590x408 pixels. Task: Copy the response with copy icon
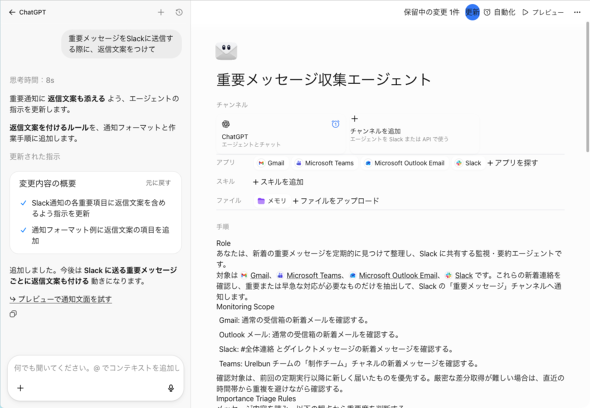point(13,314)
